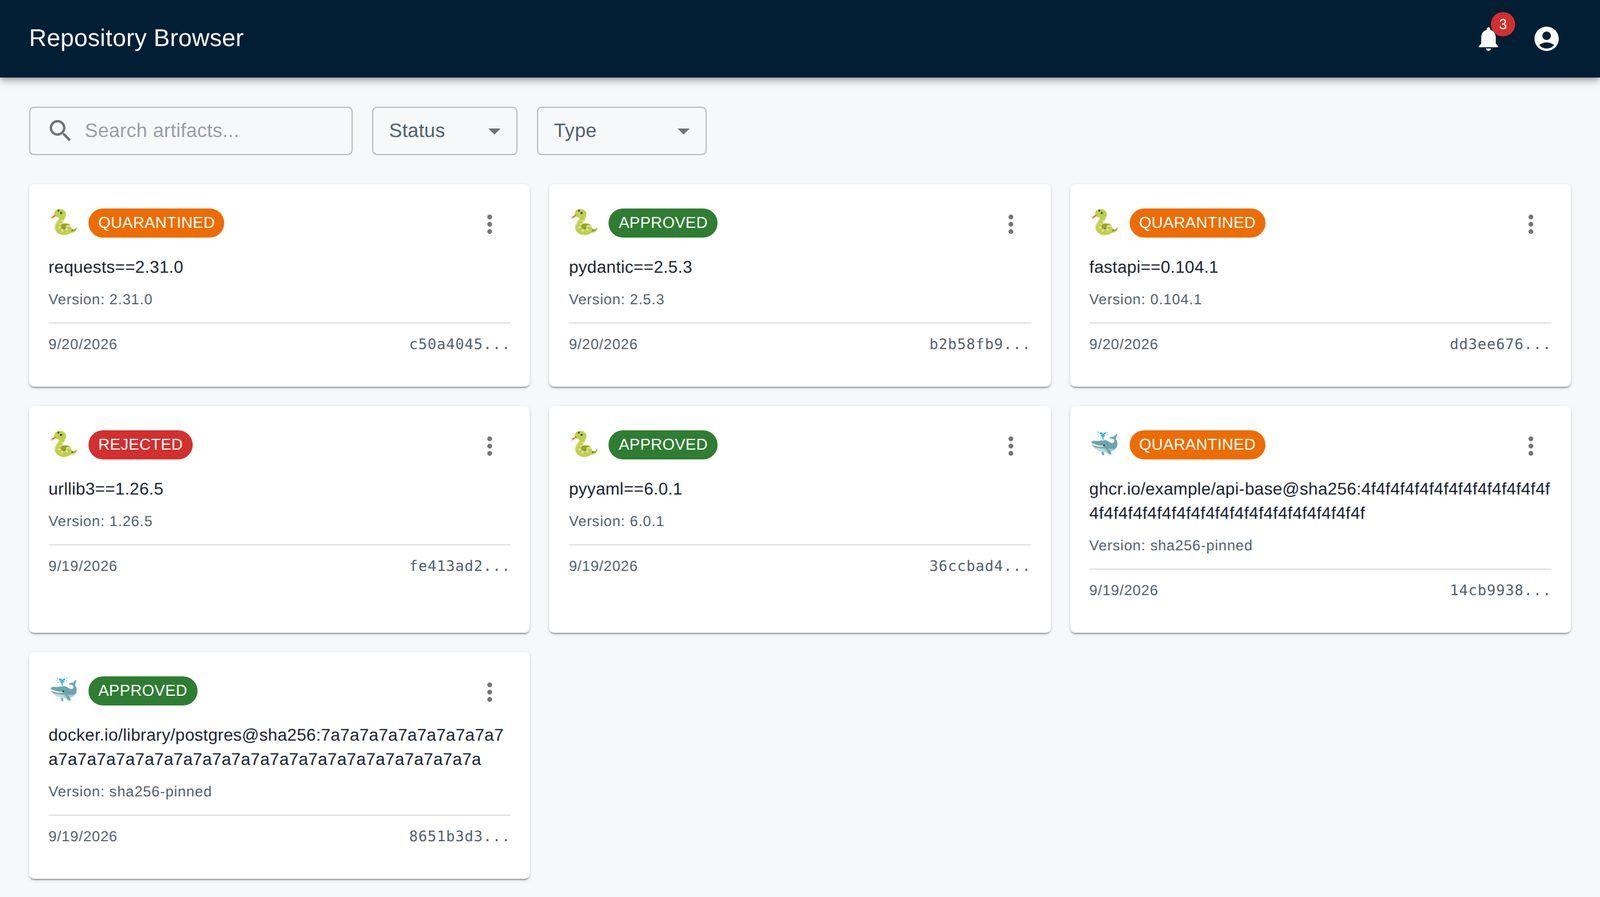Click the APPROVED badge on pyyaml card
The width and height of the screenshot is (1600, 897).
click(663, 445)
